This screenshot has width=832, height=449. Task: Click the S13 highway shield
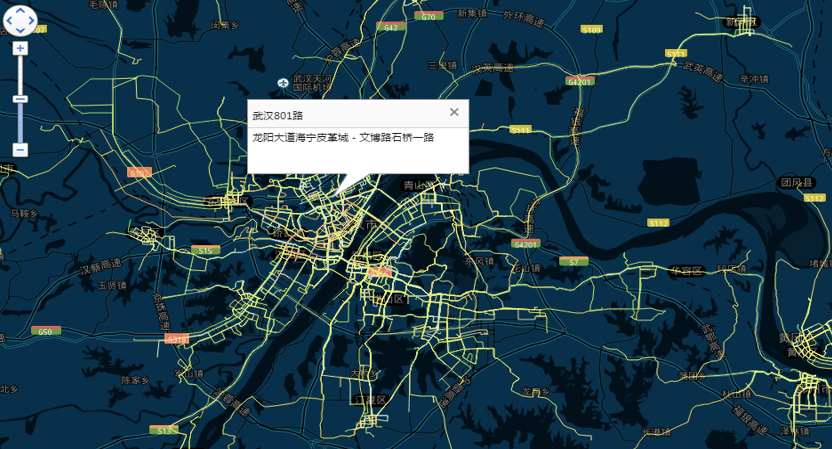pos(164,430)
